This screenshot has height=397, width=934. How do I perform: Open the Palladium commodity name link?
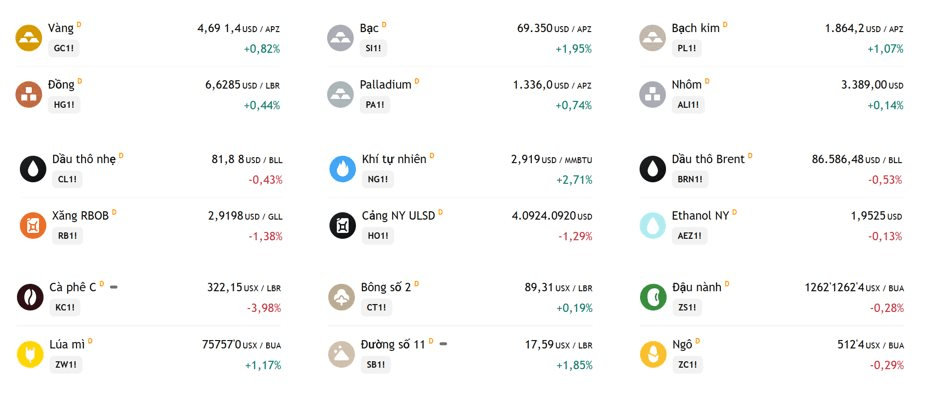pyautogui.click(x=385, y=85)
